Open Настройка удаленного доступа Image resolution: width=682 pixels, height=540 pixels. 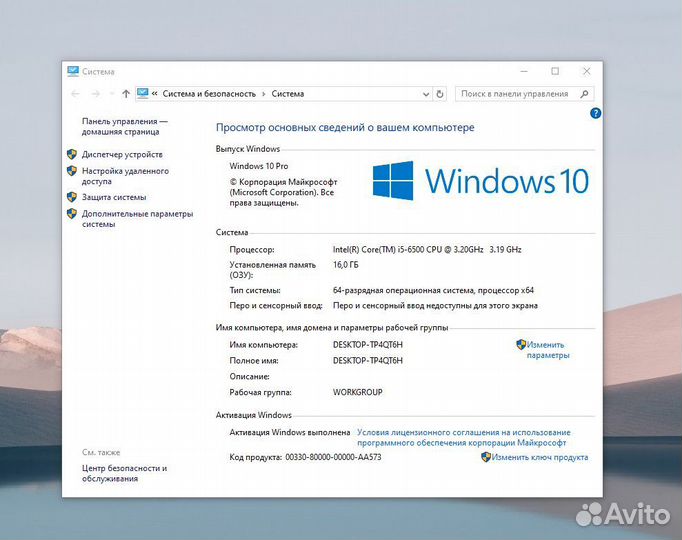click(125, 176)
